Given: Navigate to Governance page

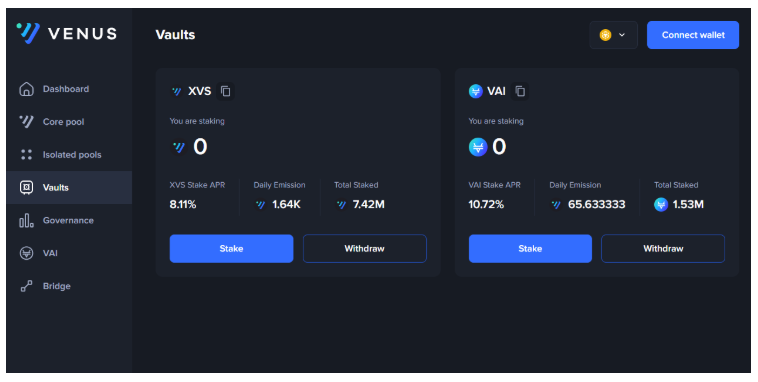Looking at the screenshot, I should point(68,220).
